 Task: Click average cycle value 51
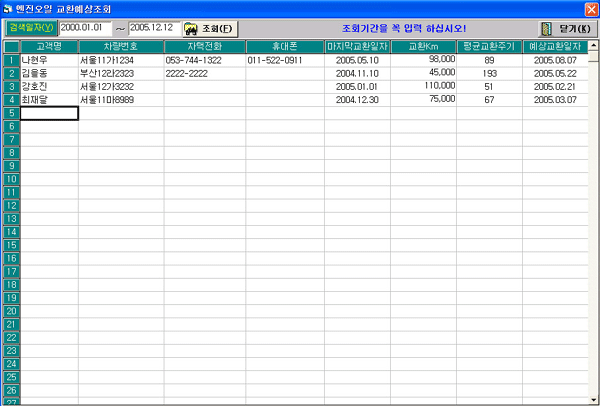click(489, 87)
